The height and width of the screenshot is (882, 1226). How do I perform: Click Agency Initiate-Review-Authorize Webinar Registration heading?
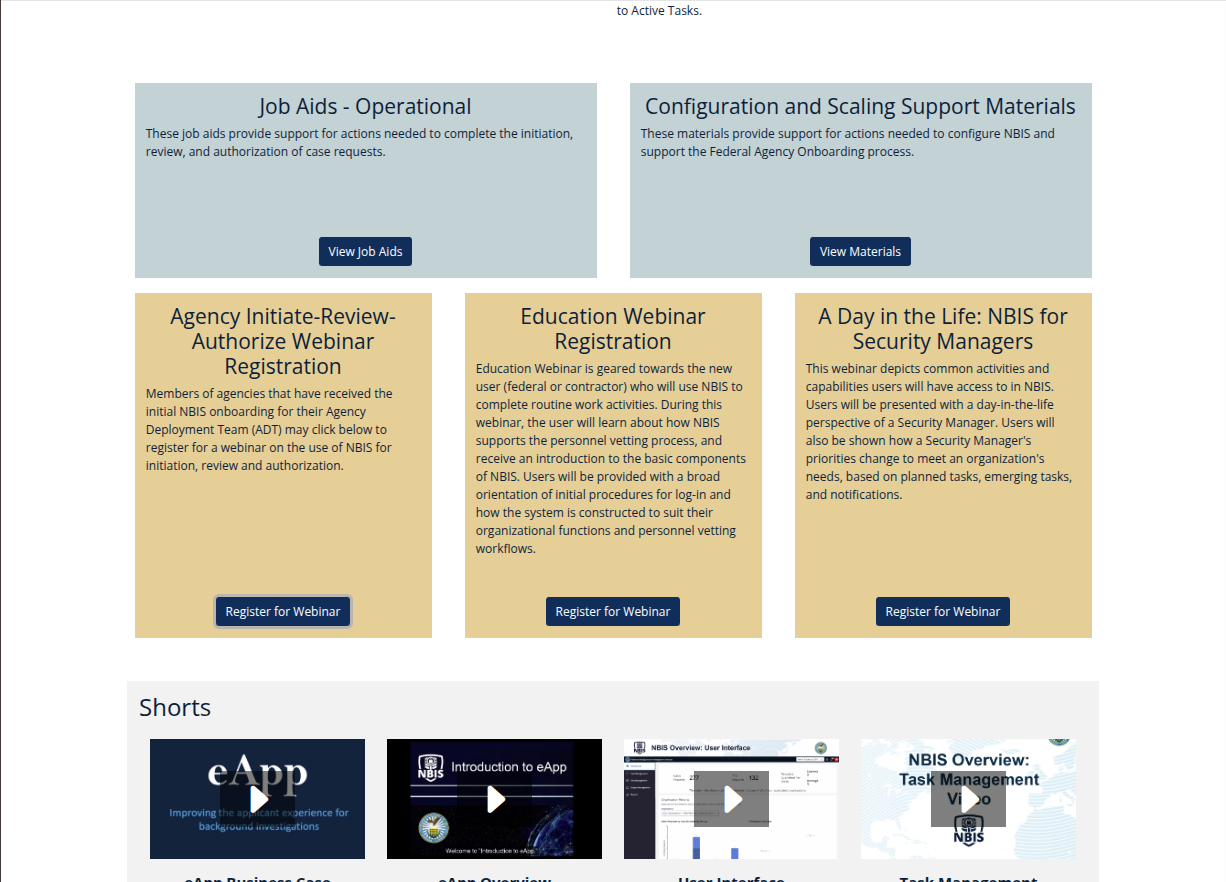(283, 341)
